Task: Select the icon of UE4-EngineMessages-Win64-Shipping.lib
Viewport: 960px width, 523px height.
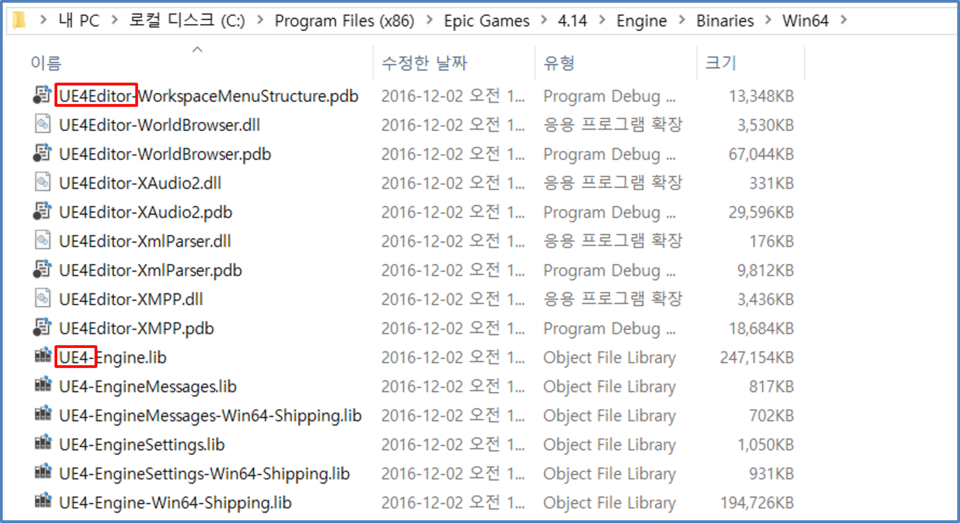Action: click(x=43, y=413)
